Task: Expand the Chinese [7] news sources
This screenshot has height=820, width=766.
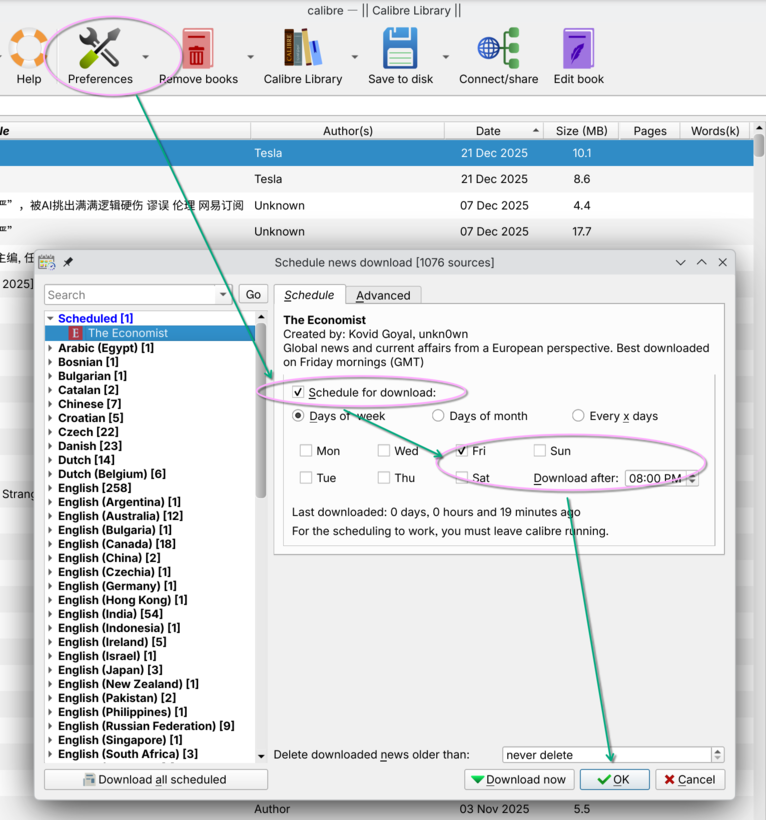Action: tap(50, 404)
